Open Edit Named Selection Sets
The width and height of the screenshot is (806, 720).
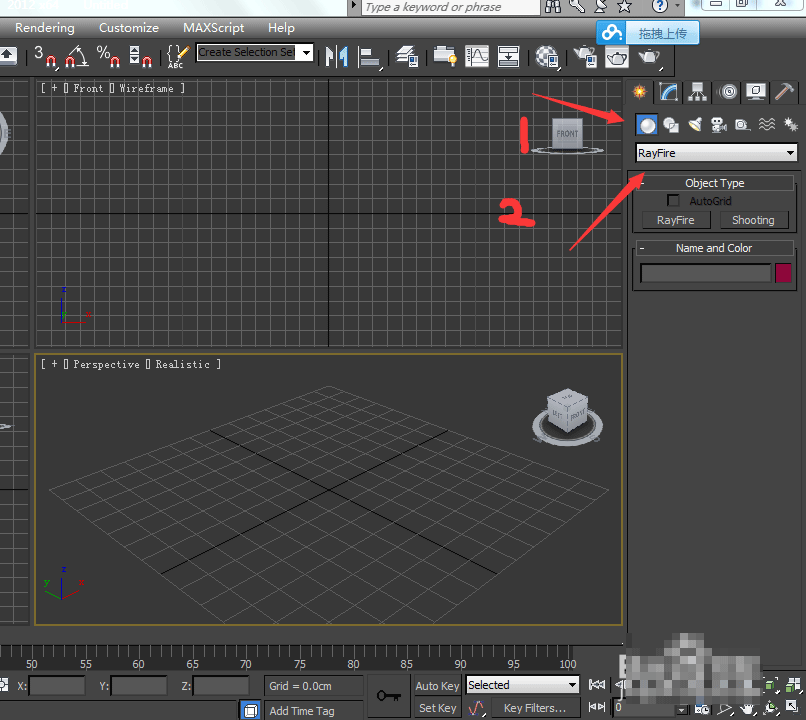tap(178, 56)
